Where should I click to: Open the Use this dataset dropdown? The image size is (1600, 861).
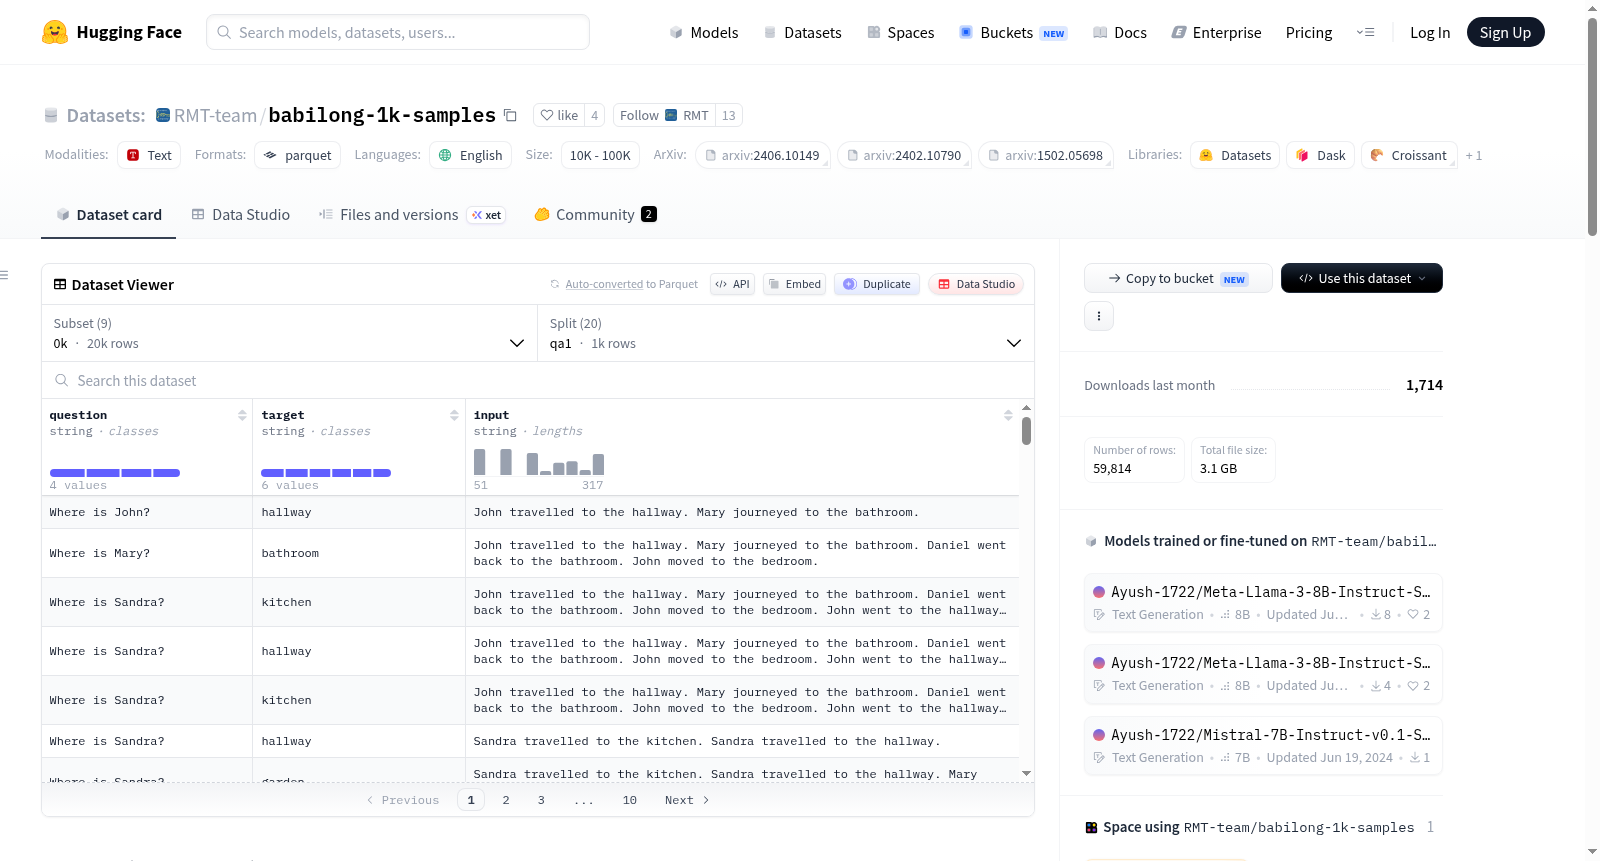point(1361,278)
